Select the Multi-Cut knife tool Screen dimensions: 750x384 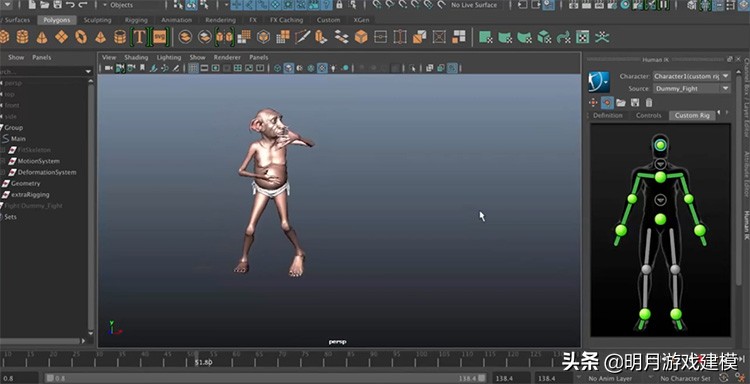(302, 37)
